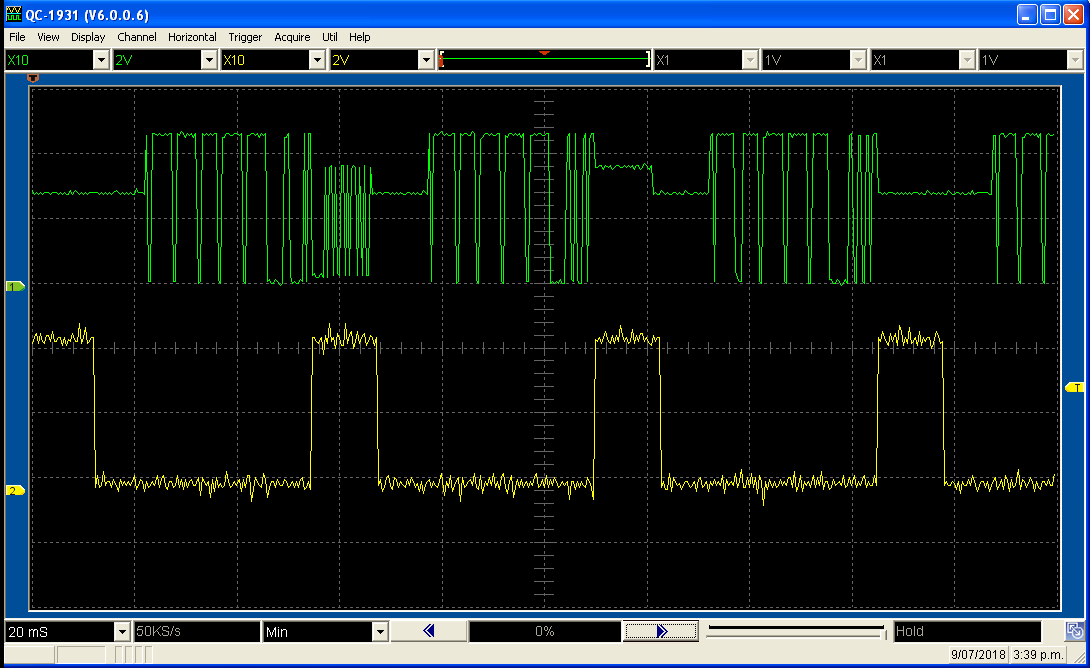Open the Acquire menu
This screenshot has height=668, width=1090.
tap(292, 37)
